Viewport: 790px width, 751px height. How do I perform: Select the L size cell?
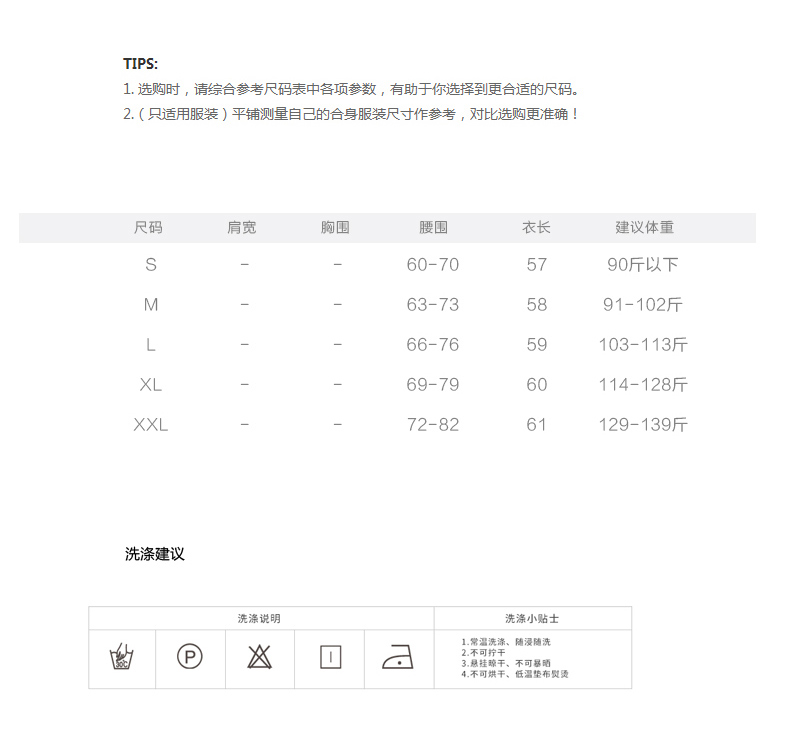[x=151, y=345]
